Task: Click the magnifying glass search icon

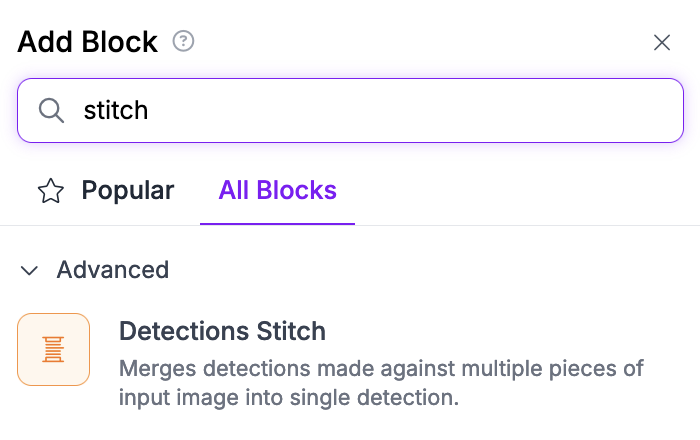Action: pos(51,111)
